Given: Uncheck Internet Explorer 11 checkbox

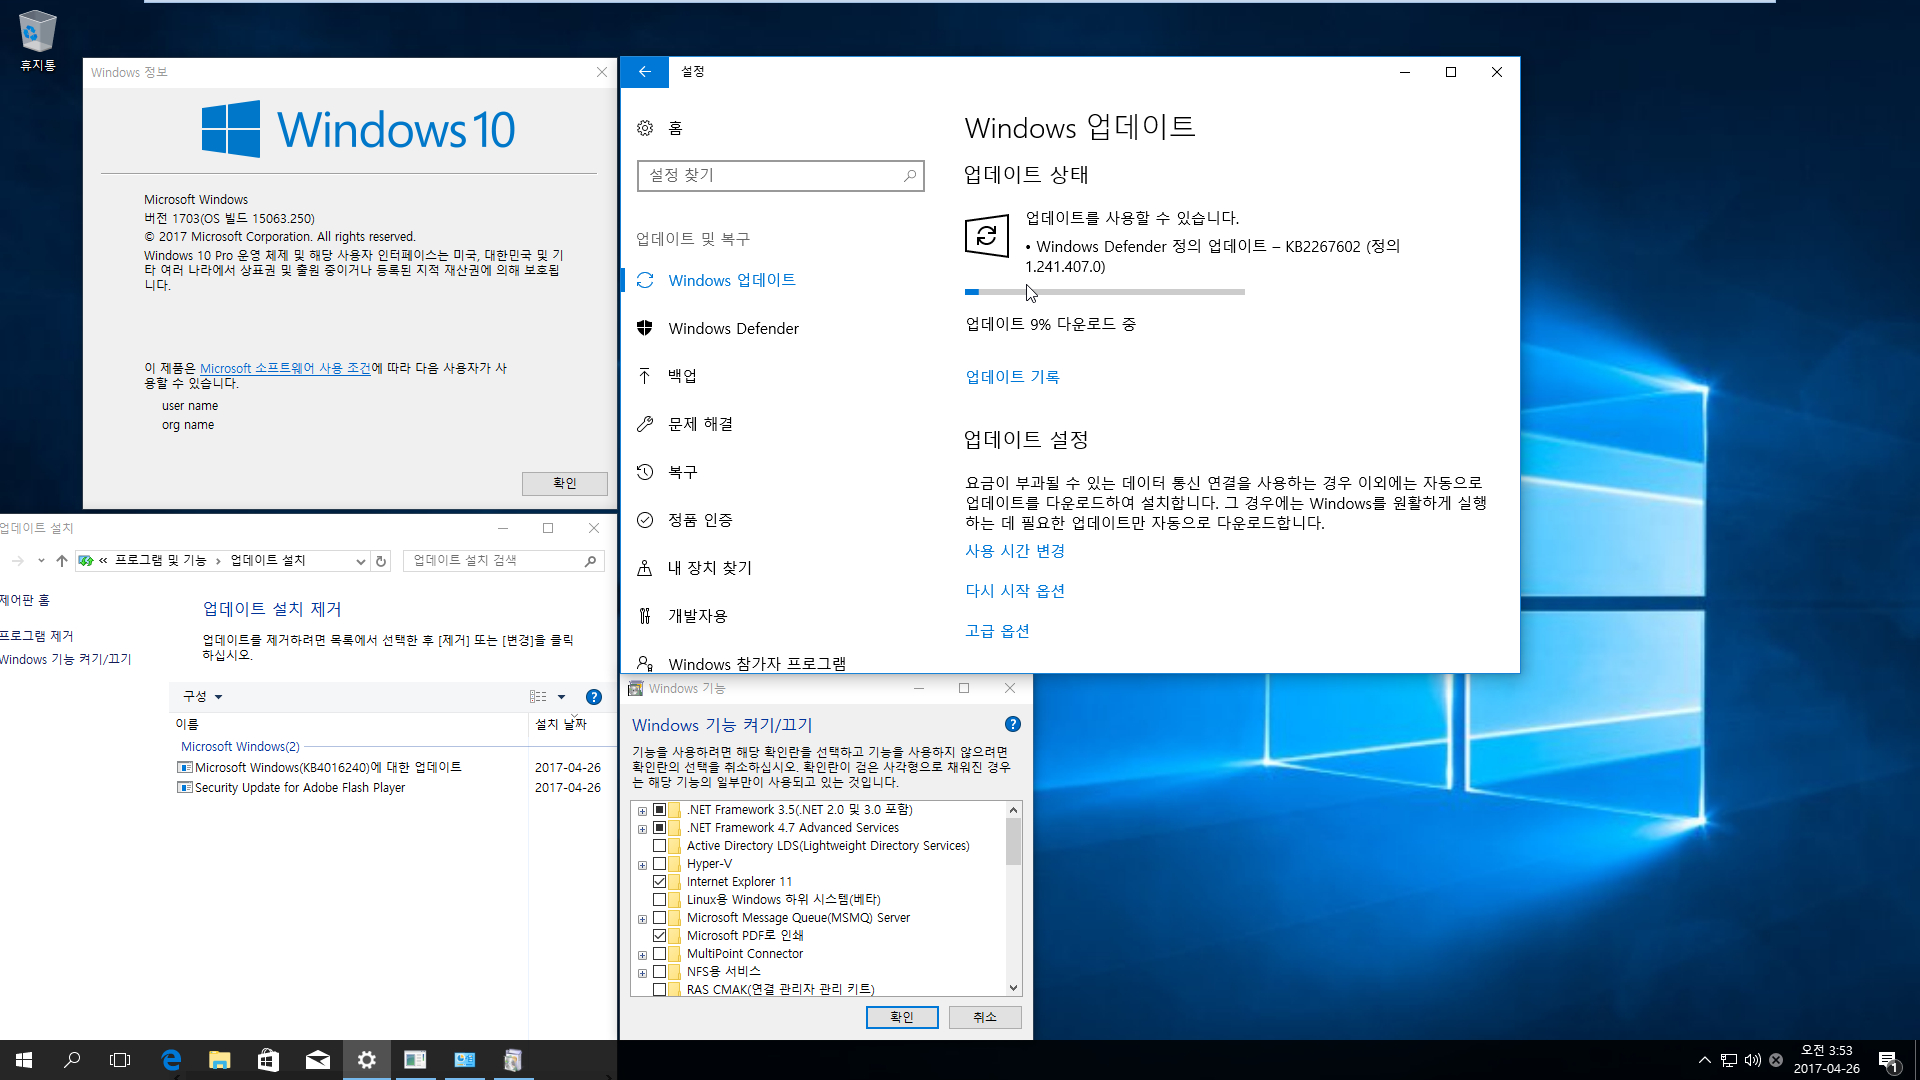Looking at the screenshot, I should tap(659, 882).
